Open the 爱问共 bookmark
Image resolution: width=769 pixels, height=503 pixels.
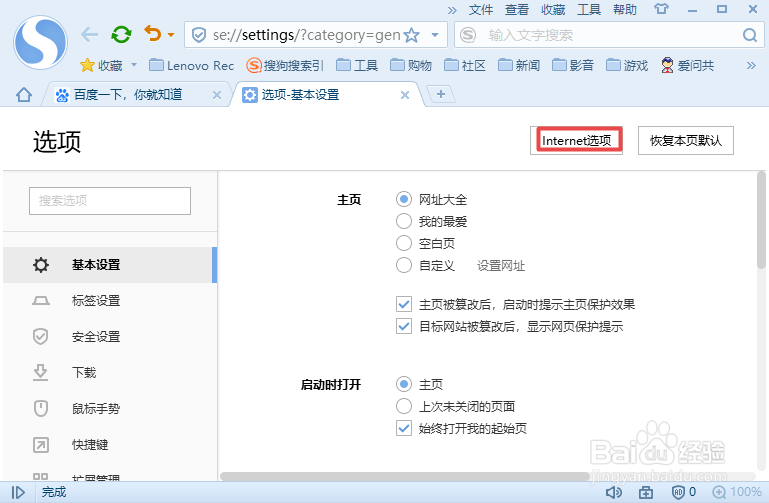pyautogui.click(x=687, y=65)
